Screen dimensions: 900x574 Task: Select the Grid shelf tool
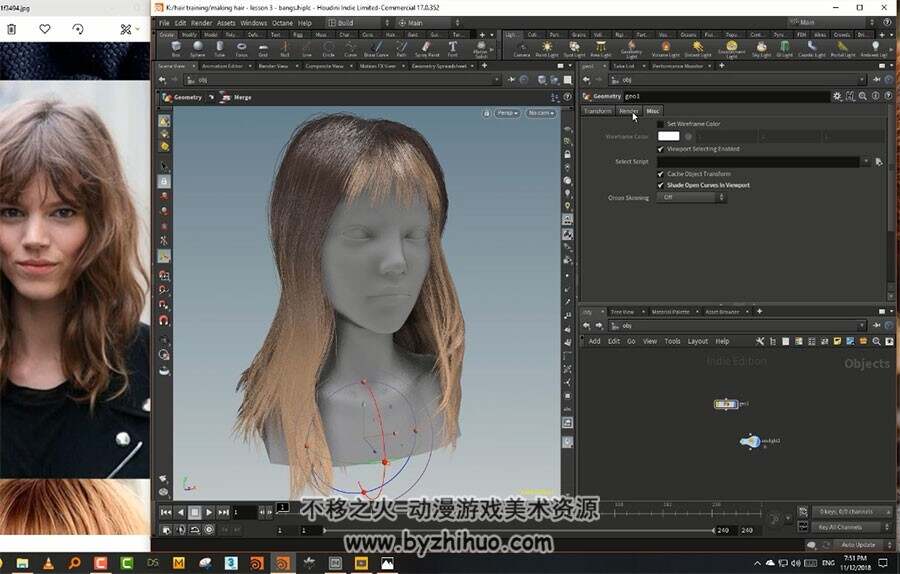click(263, 49)
